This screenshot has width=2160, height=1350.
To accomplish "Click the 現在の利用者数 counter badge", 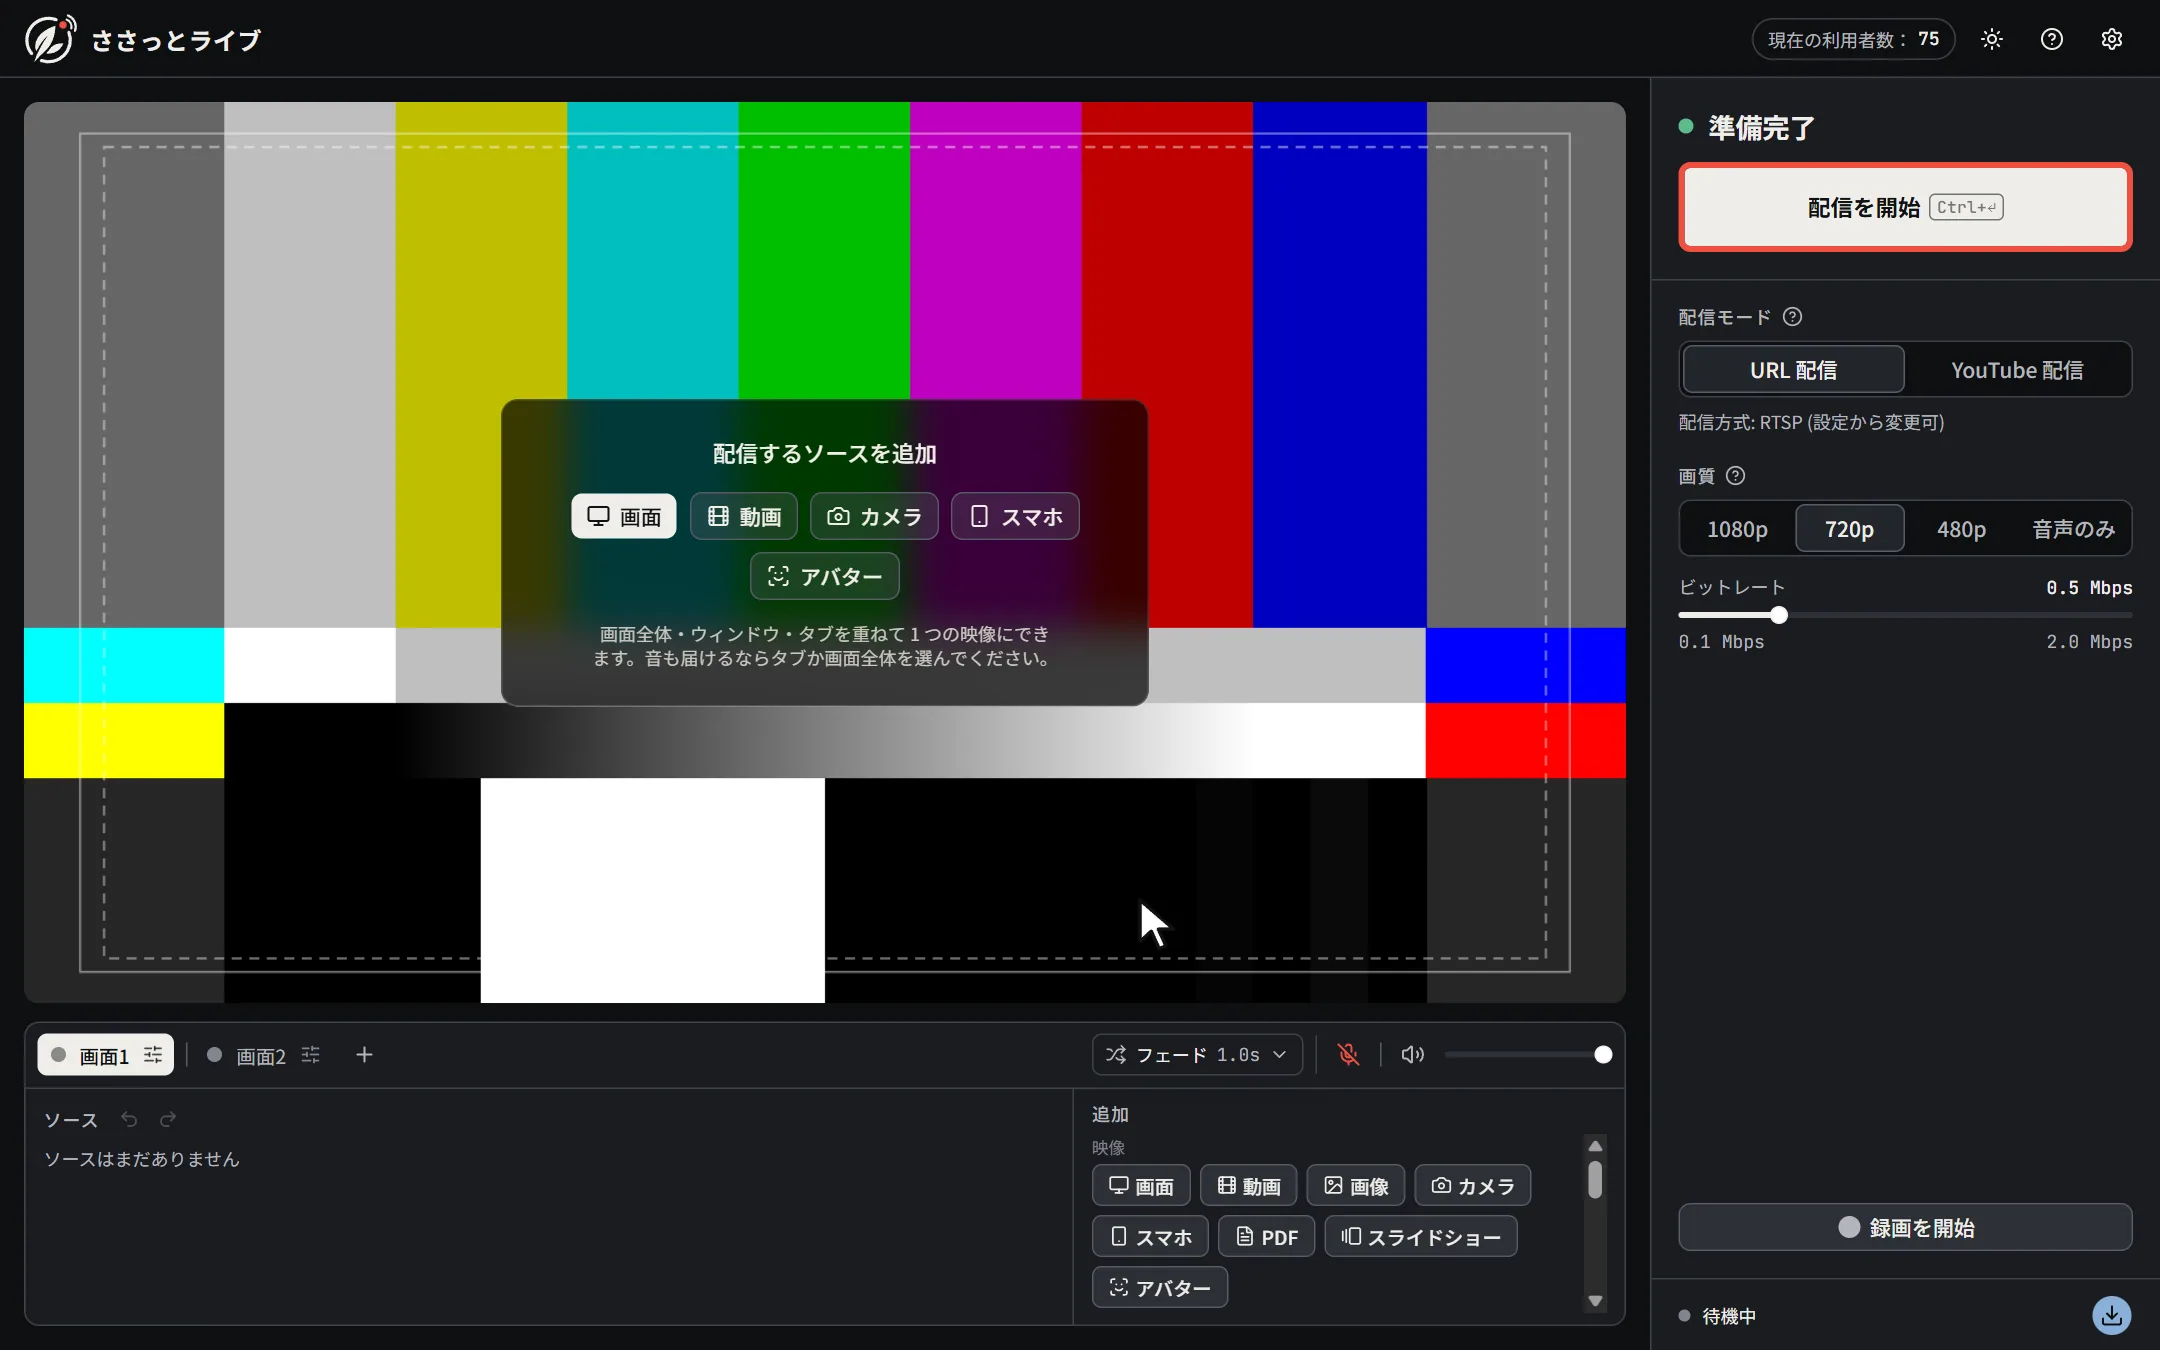I will tap(1853, 40).
